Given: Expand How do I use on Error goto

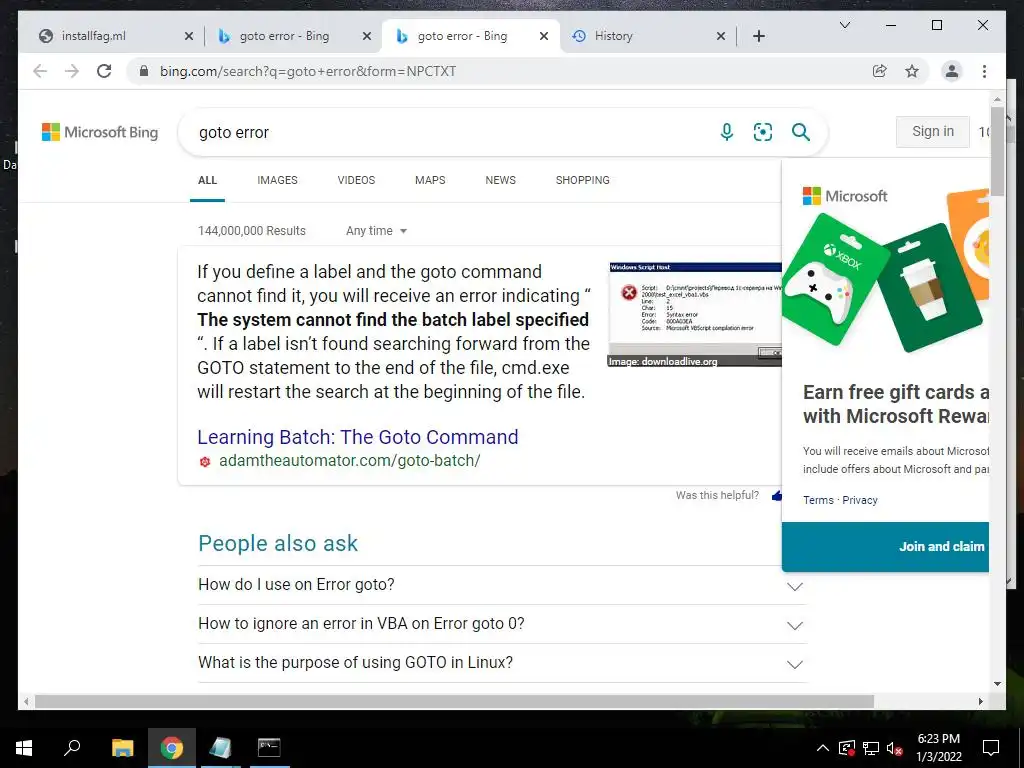Looking at the screenshot, I should tap(502, 584).
